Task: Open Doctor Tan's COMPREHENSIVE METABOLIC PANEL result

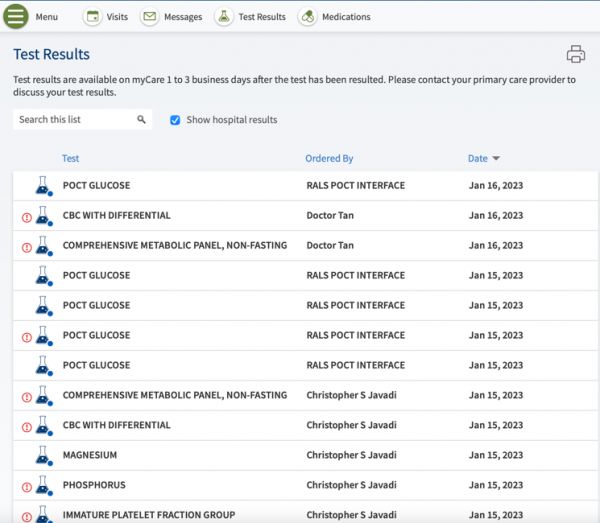Action: 175,245
